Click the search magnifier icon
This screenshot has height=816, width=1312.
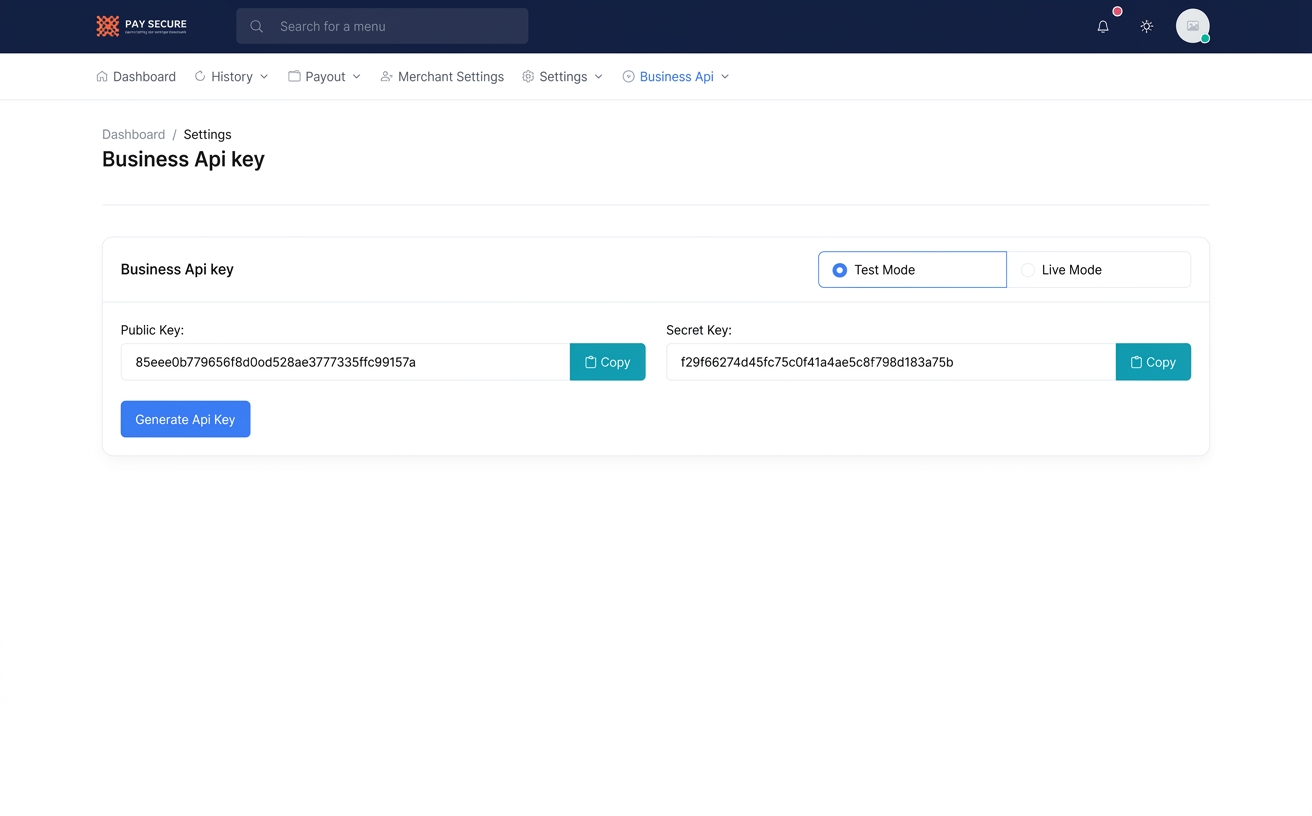(257, 27)
